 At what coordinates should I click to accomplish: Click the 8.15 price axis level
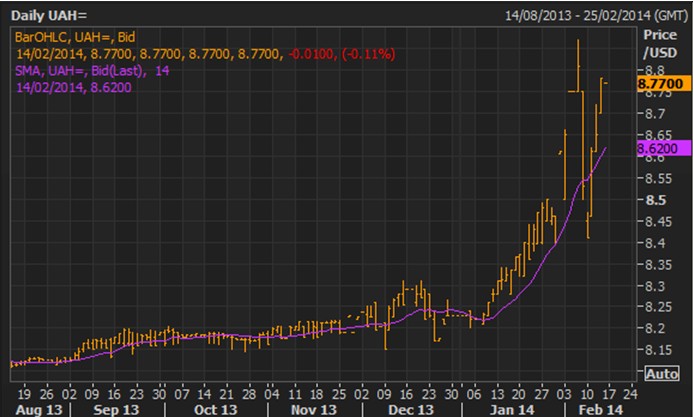(x=656, y=350)
